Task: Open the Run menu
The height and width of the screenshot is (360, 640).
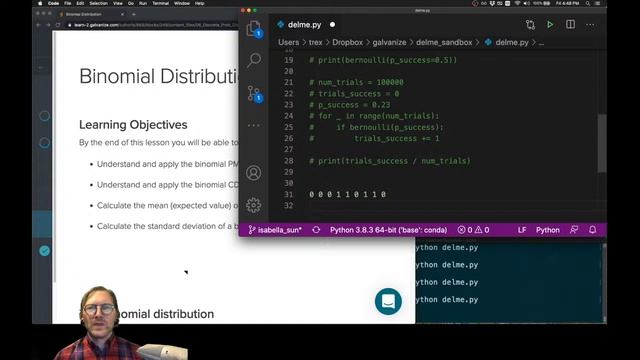Action: (x=143, y=3)
